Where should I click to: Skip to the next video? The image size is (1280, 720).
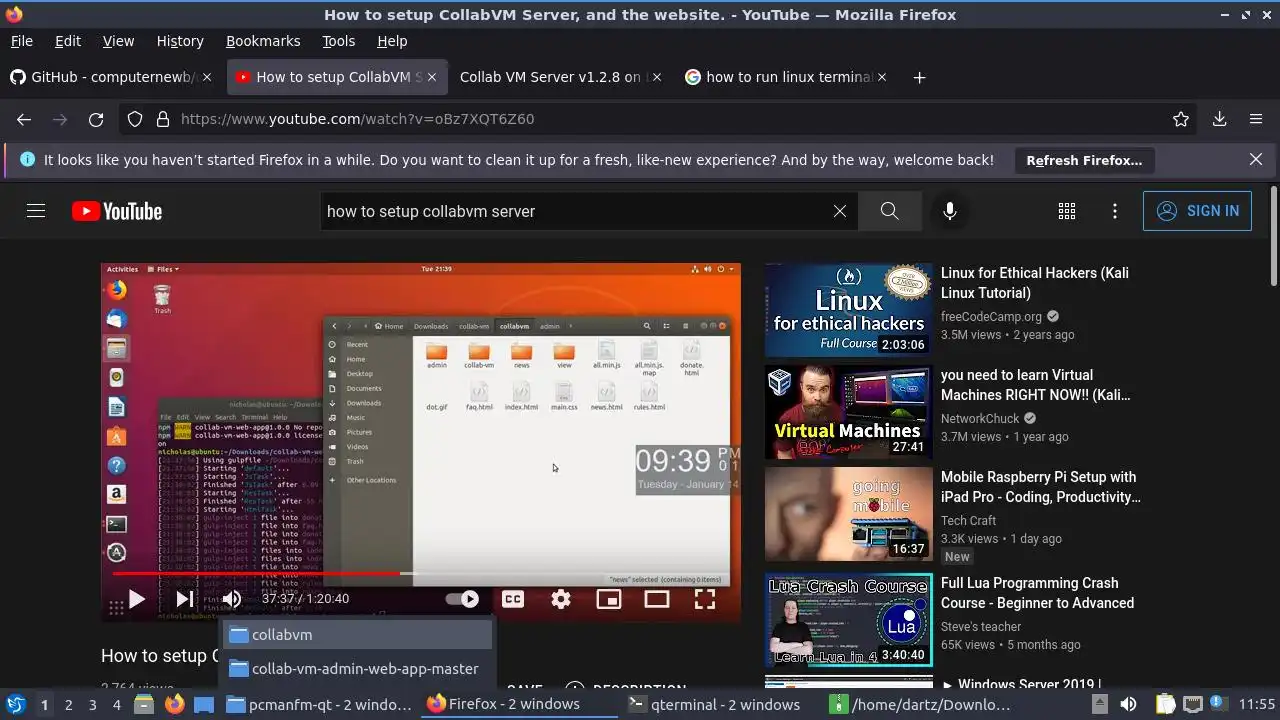tap(185, 599)
